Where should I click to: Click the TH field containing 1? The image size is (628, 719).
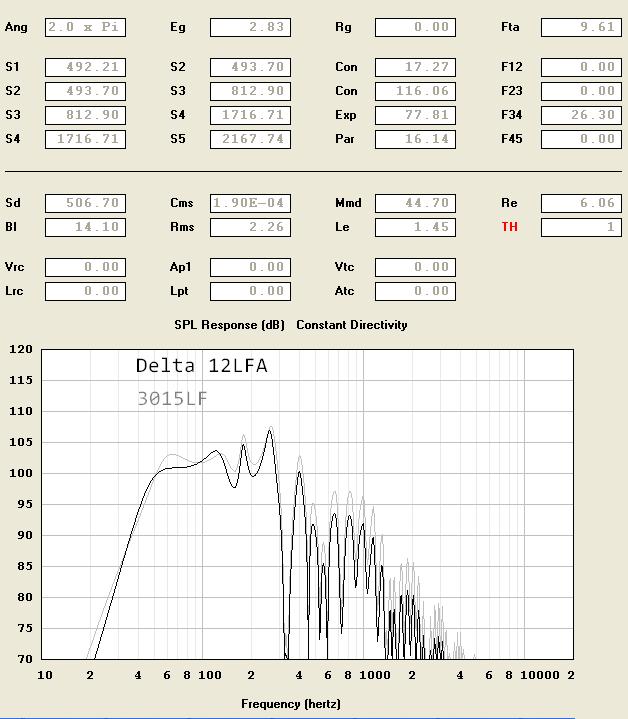point(581,227)
